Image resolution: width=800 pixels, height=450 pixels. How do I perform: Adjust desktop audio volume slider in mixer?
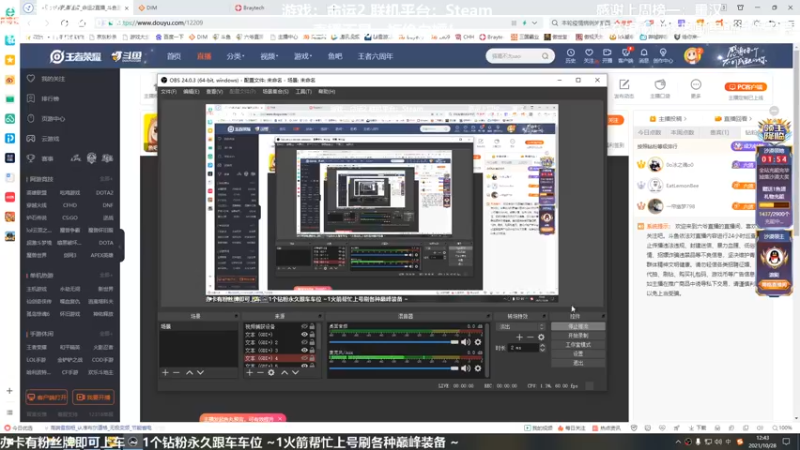coord(394,342)
